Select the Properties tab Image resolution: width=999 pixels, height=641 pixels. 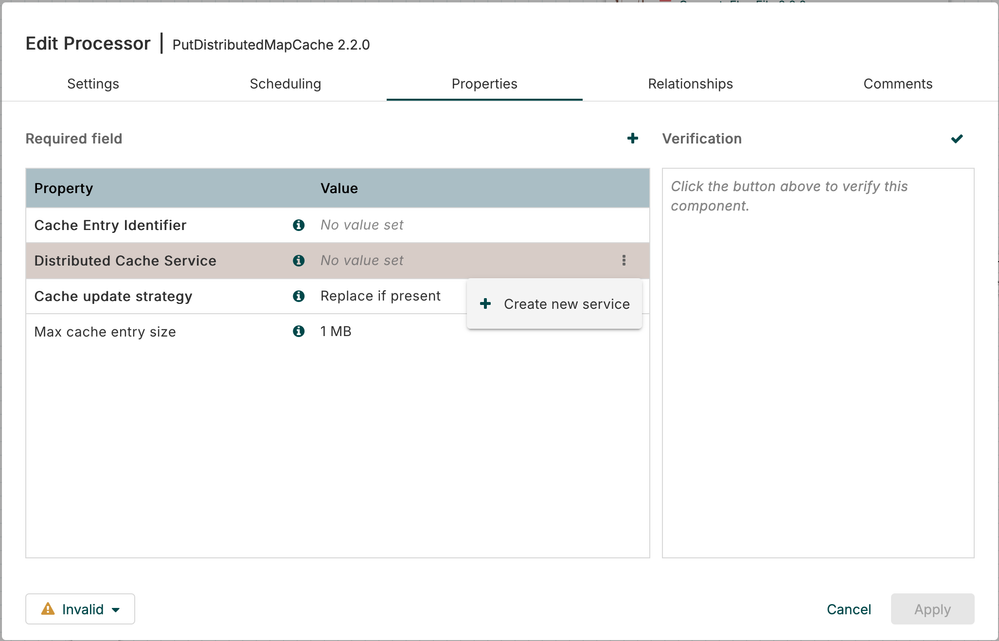point(484,84)
